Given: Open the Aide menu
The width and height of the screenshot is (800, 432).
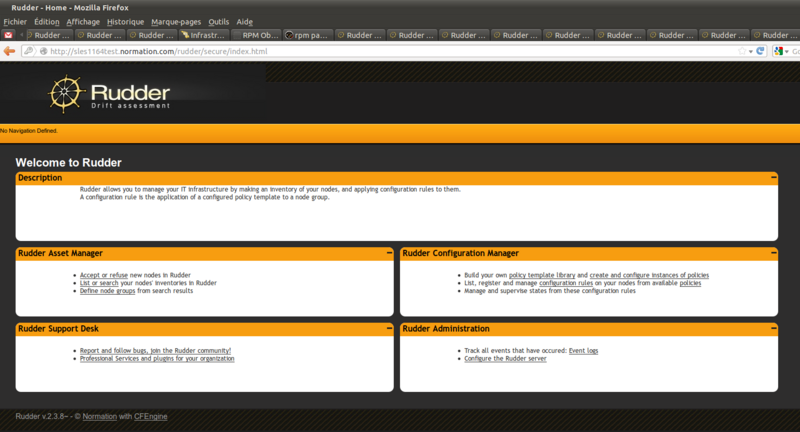Looking at the screenshot, I should pyautogui.click(x=244, y=22).
